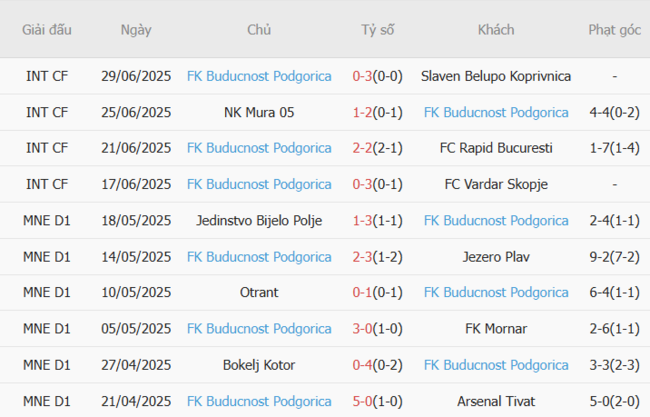Click the 9-2 corner stat for Jezero Plav
This screenshot has width=650, height=417.
614,256
